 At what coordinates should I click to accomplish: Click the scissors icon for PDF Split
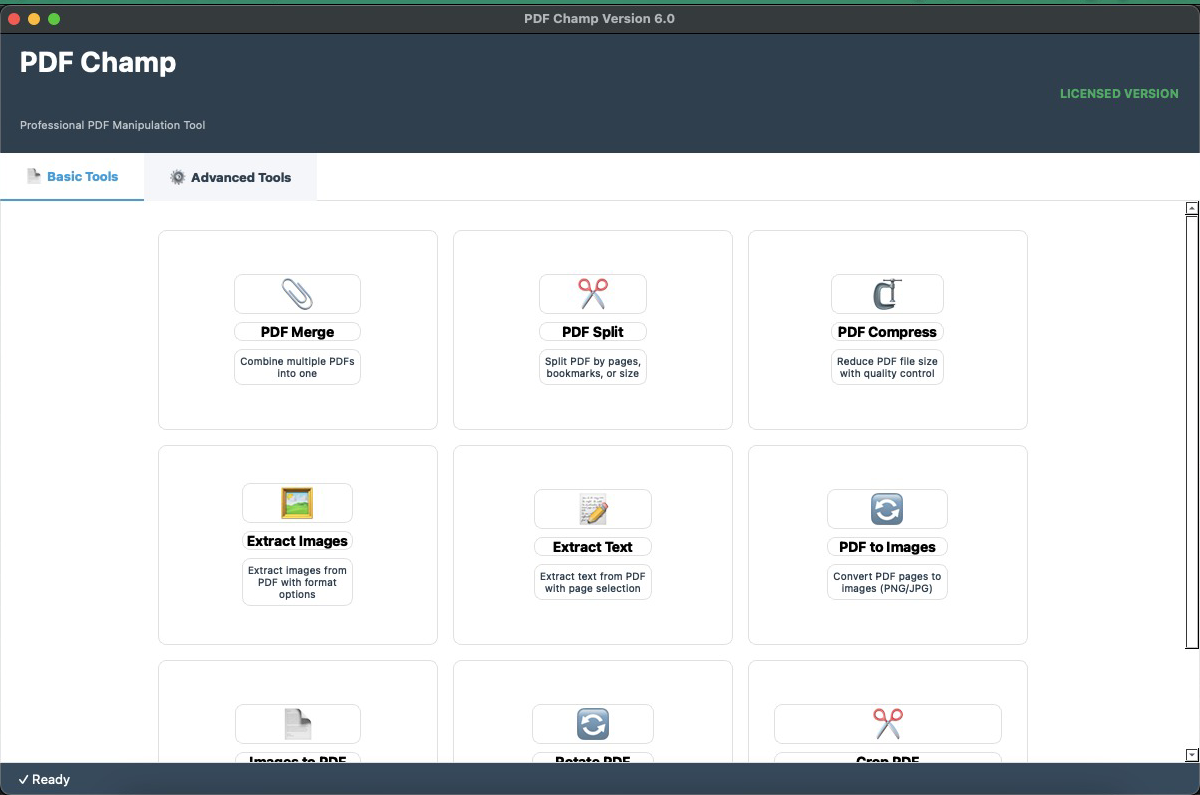point(592,293)
